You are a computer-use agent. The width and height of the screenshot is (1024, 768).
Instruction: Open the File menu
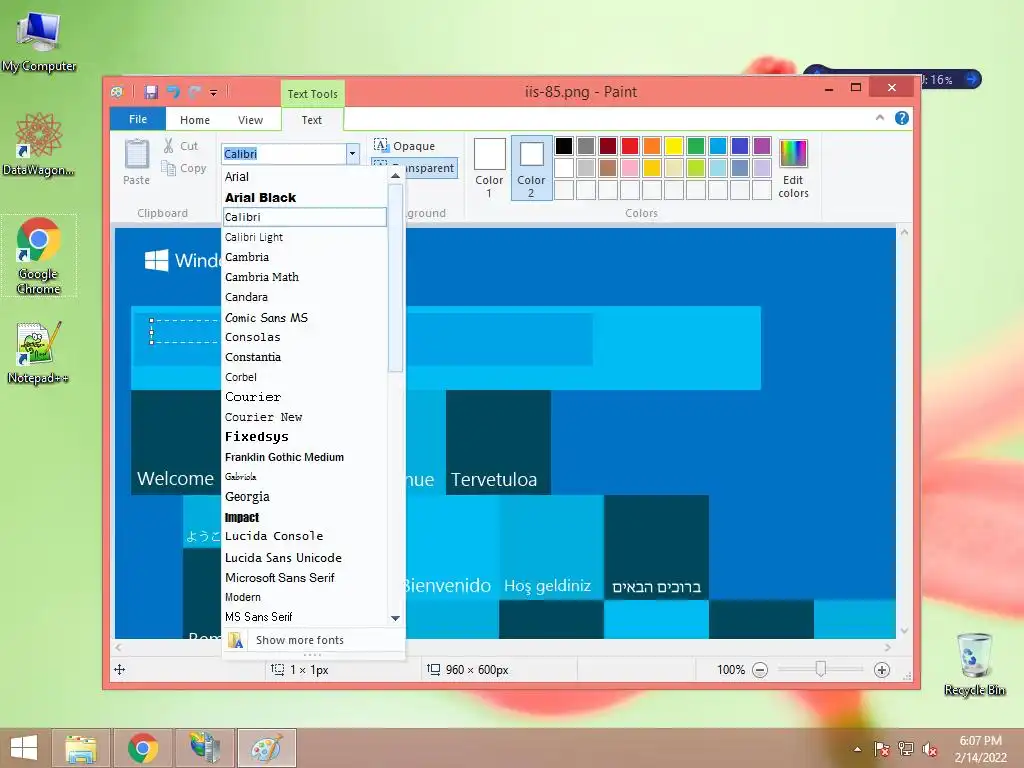tap(138, 120)
